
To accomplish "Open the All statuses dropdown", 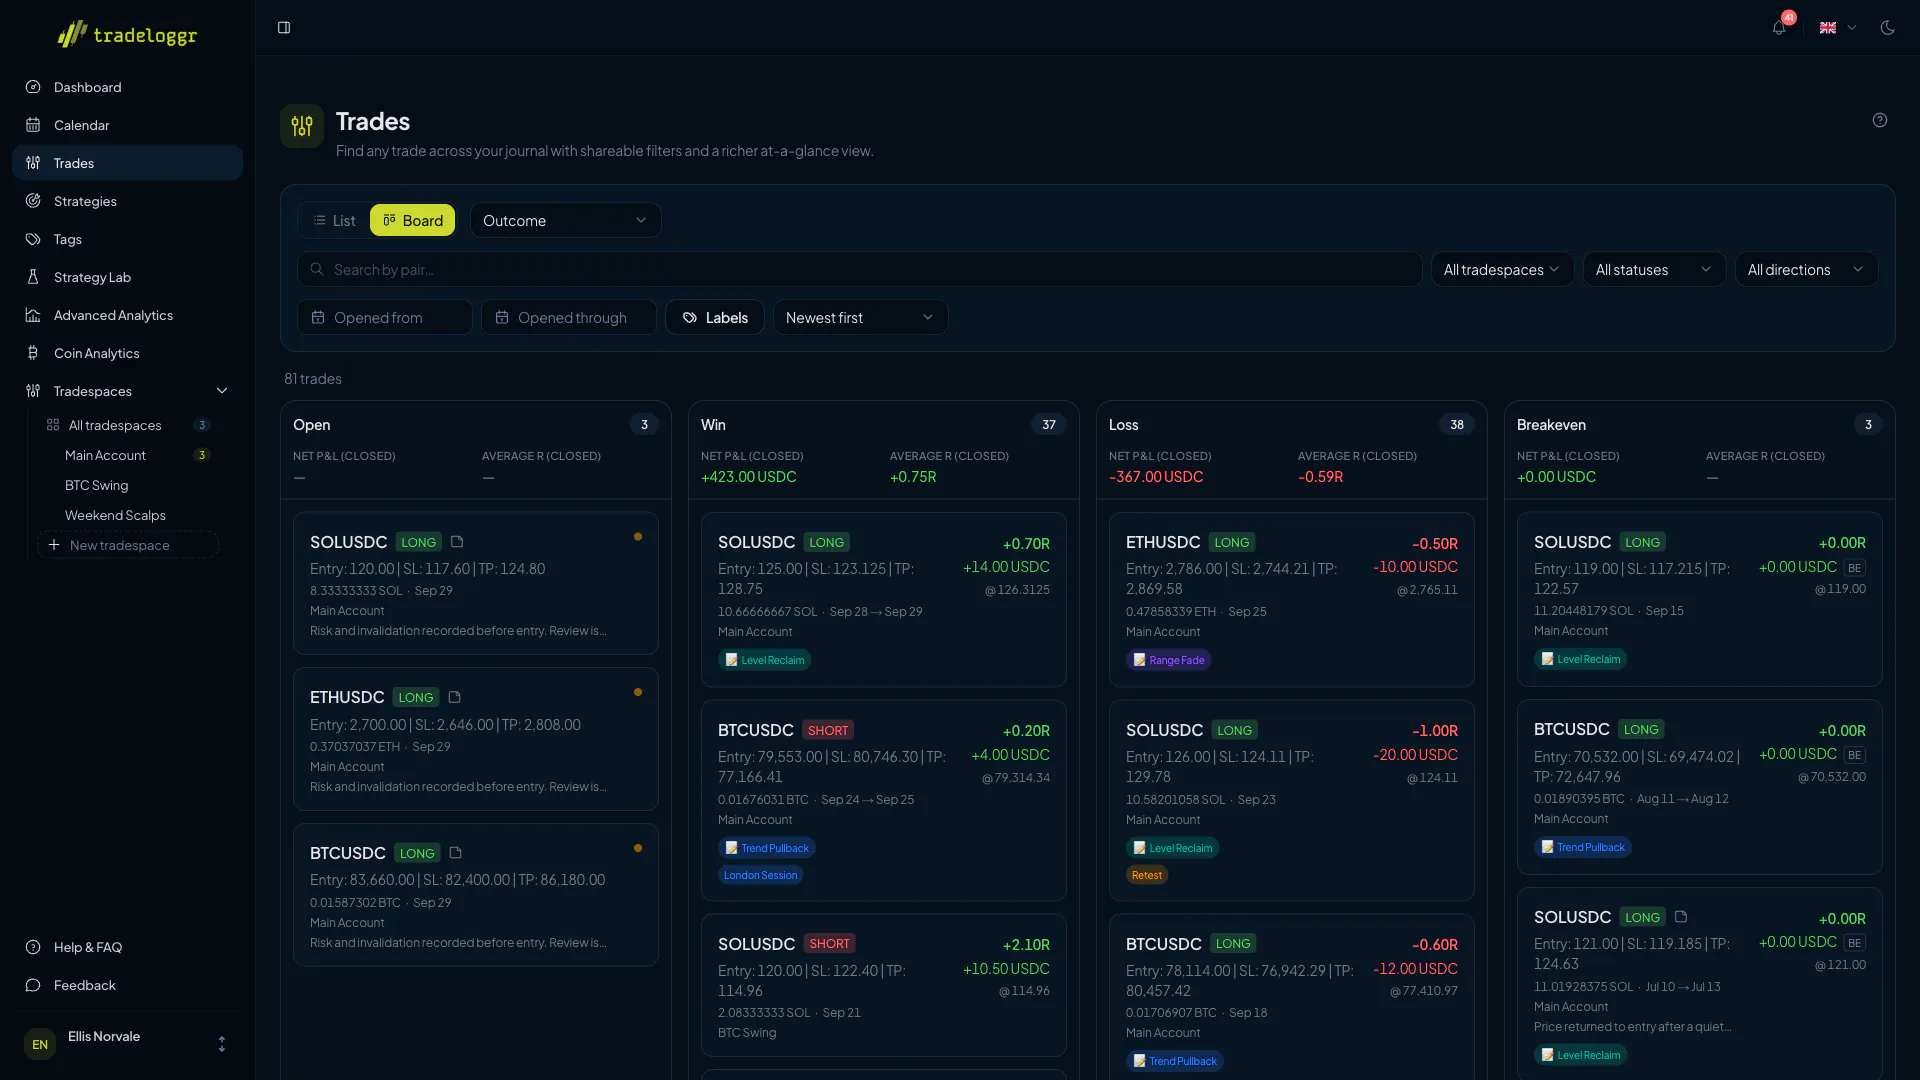I will 1654,269.
